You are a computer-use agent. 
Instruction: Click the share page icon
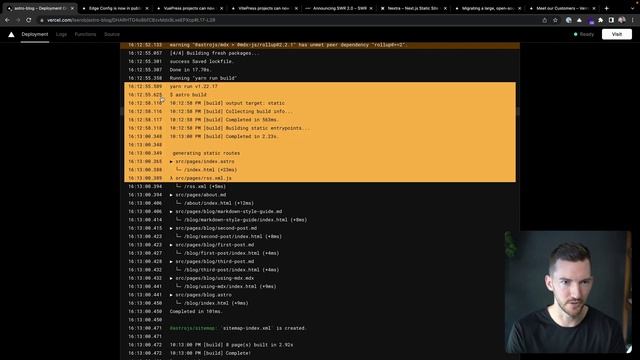pos(544,20)
